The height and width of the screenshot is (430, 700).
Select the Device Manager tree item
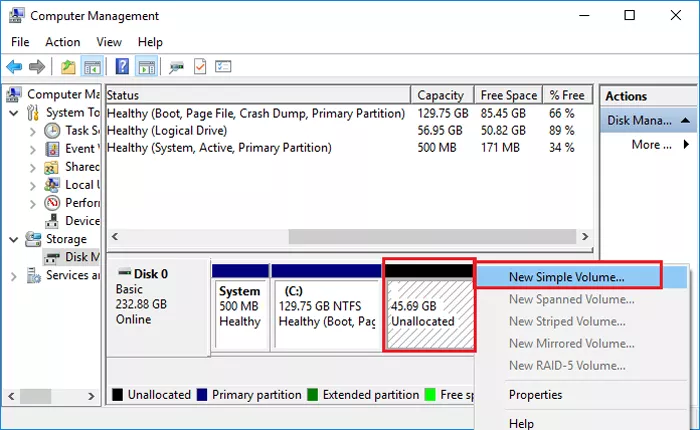(x=82, y=221)
